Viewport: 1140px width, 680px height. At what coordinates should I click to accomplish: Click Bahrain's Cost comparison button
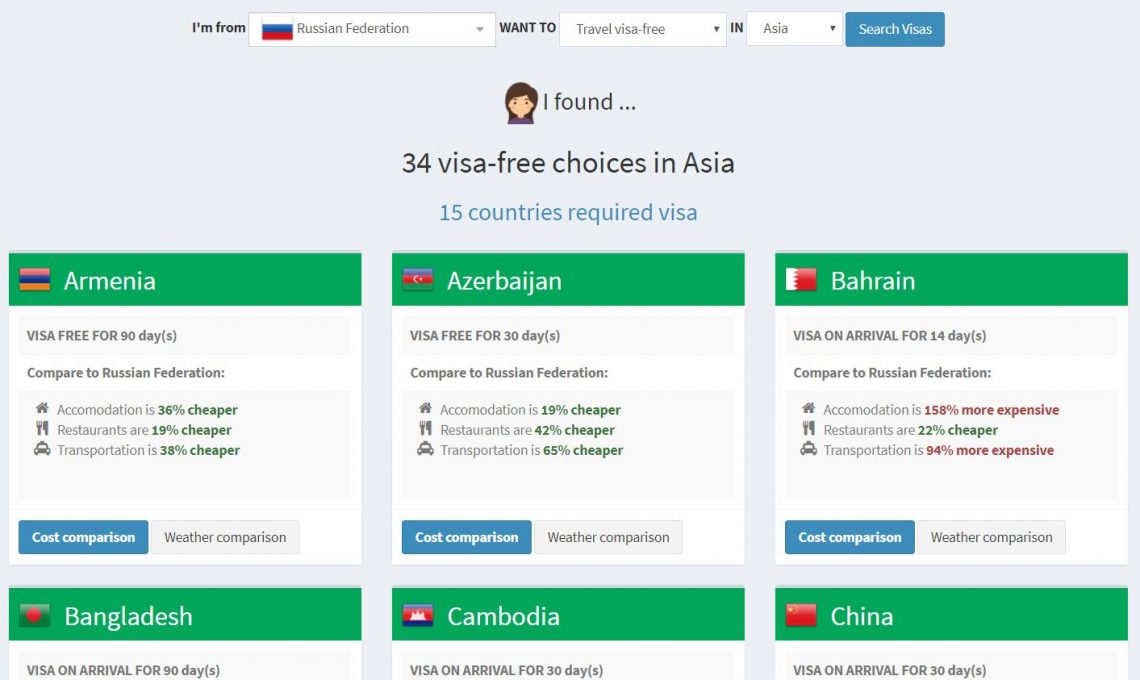[849, 537]
